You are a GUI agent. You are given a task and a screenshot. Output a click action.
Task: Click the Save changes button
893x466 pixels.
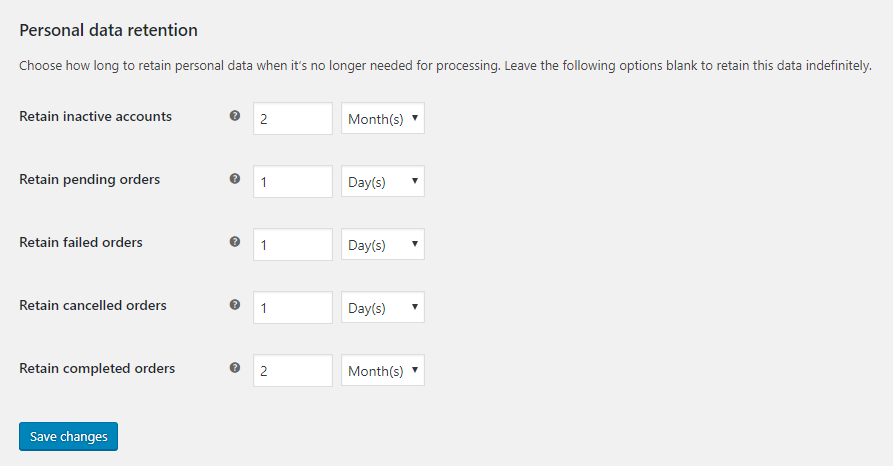click(68, 436)
